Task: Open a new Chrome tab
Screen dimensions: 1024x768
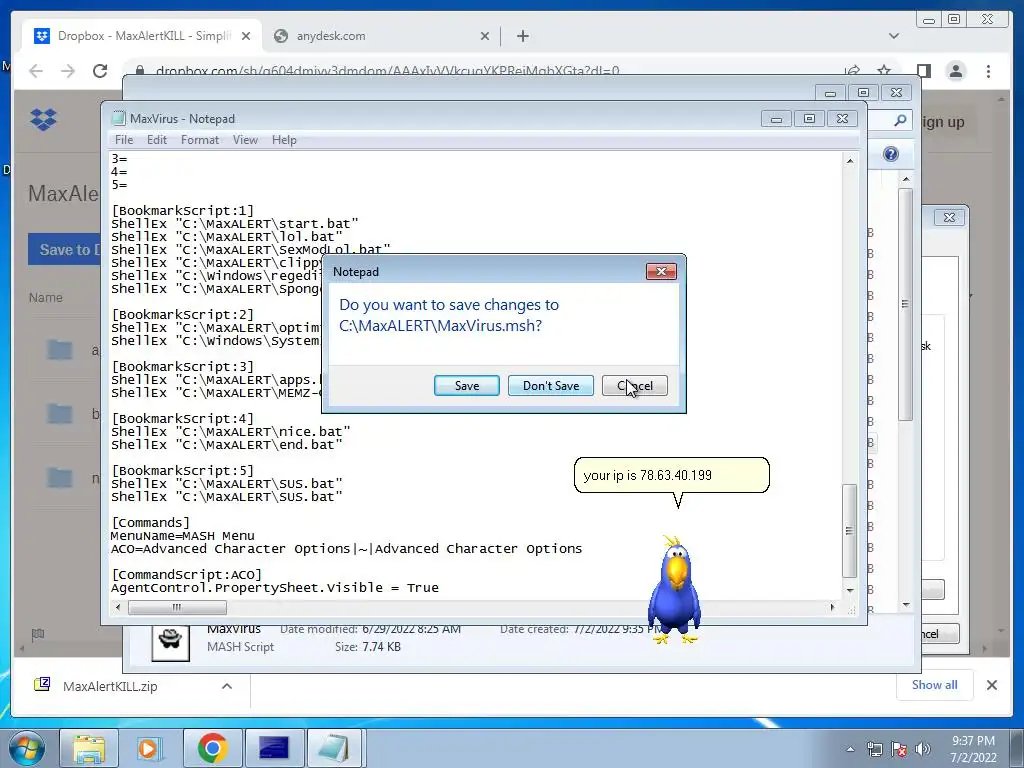Action: 522,36
